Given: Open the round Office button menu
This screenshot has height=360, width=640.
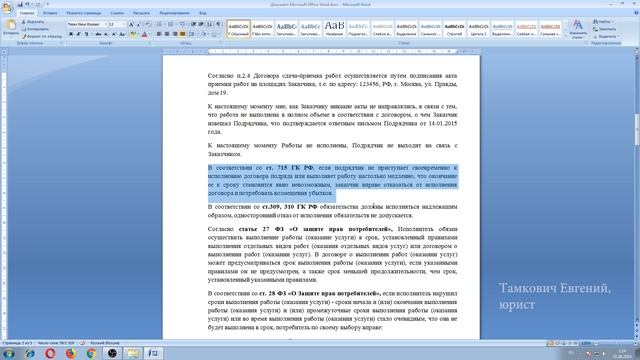Looking at the screenshot, I should [x=7, y=7].
